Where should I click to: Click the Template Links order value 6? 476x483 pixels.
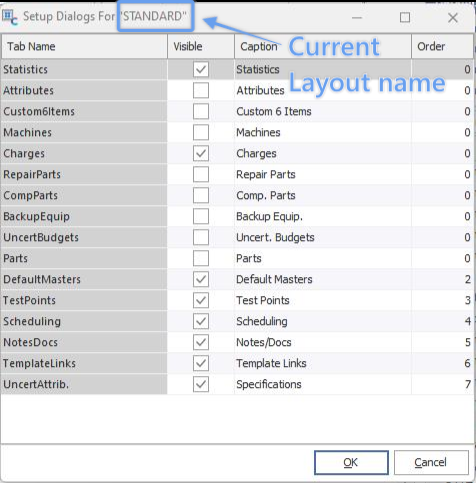442,363
